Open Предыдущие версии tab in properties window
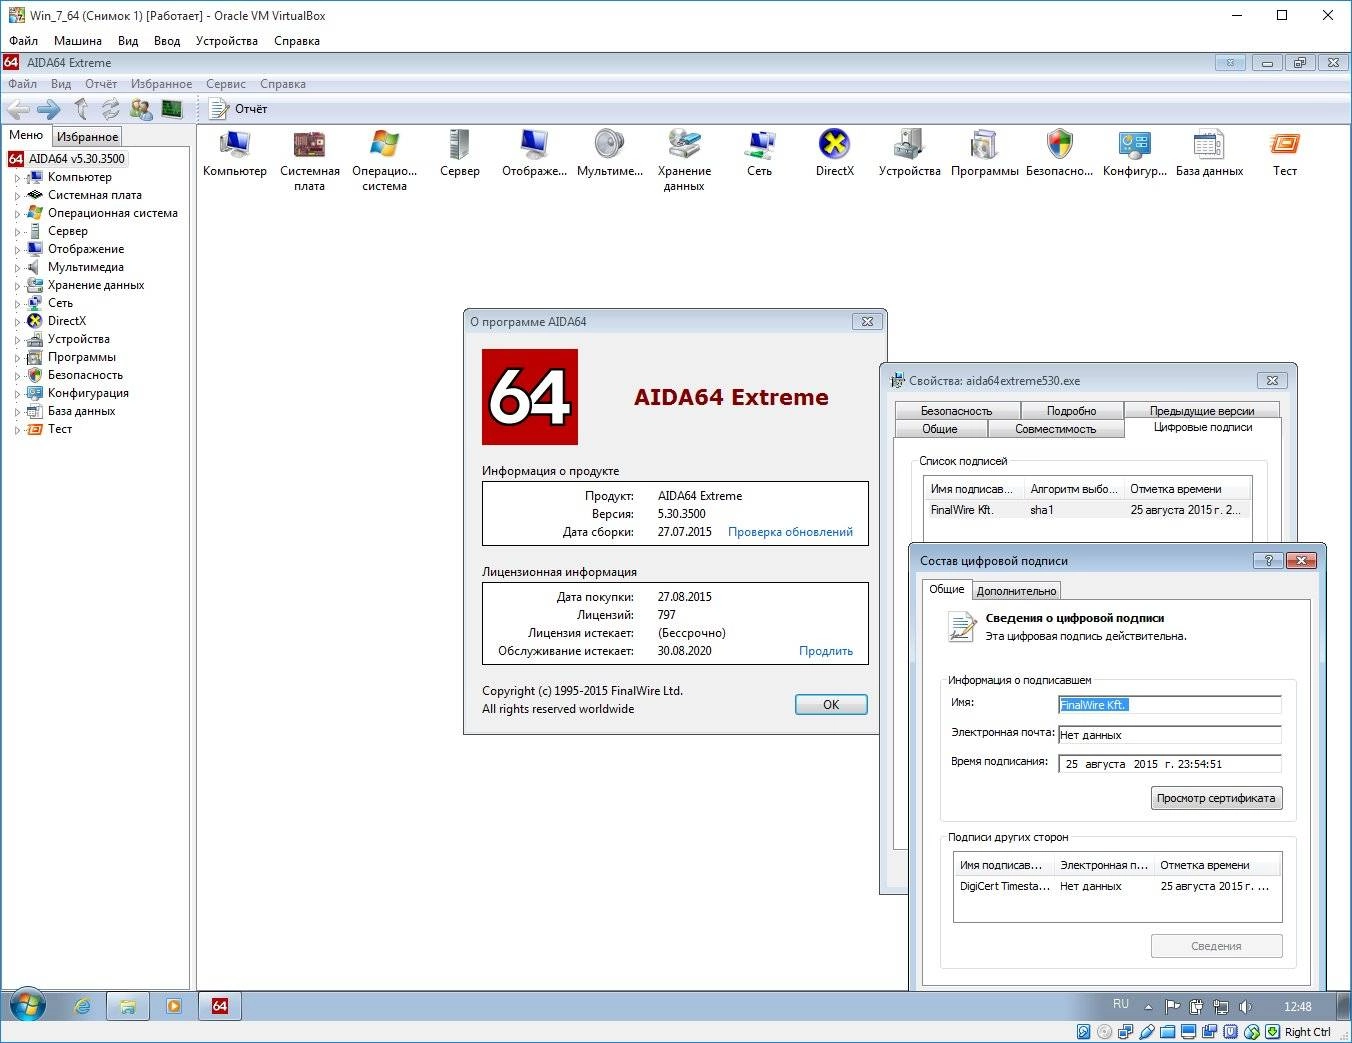Screen dimensions: 1352x1043 pyautogui.click(x=1202, y=411)
